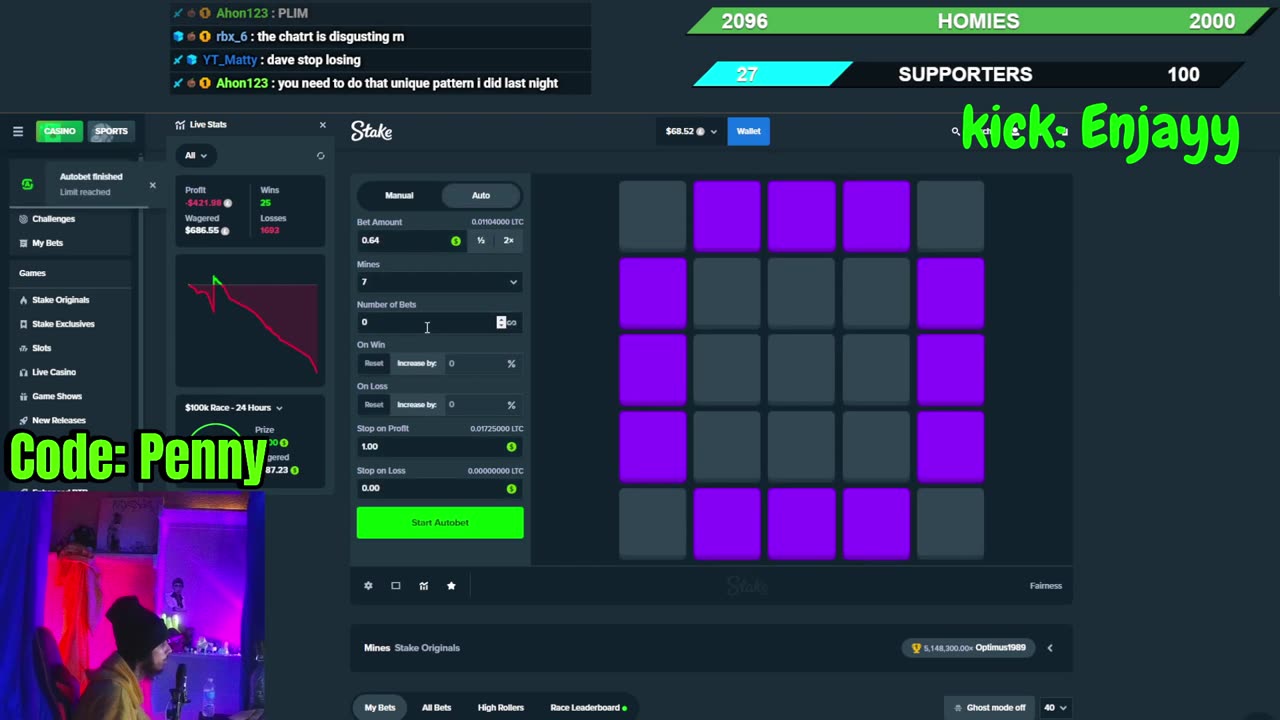This screenshot has height=720, width=1280.
Task: Open the hamburger sidebar menu
Action: [18, 131]
